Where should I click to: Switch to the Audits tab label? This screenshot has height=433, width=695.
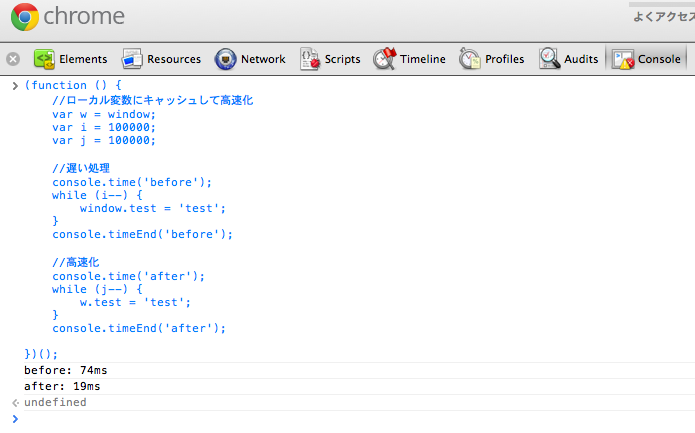click(x=581, y=59)
